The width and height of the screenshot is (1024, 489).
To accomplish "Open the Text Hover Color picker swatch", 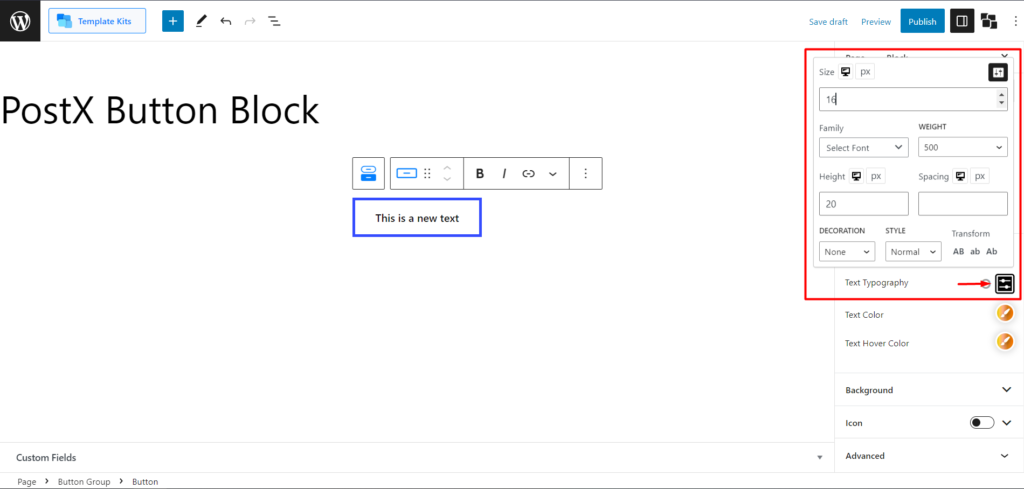I will point(1004,341).
